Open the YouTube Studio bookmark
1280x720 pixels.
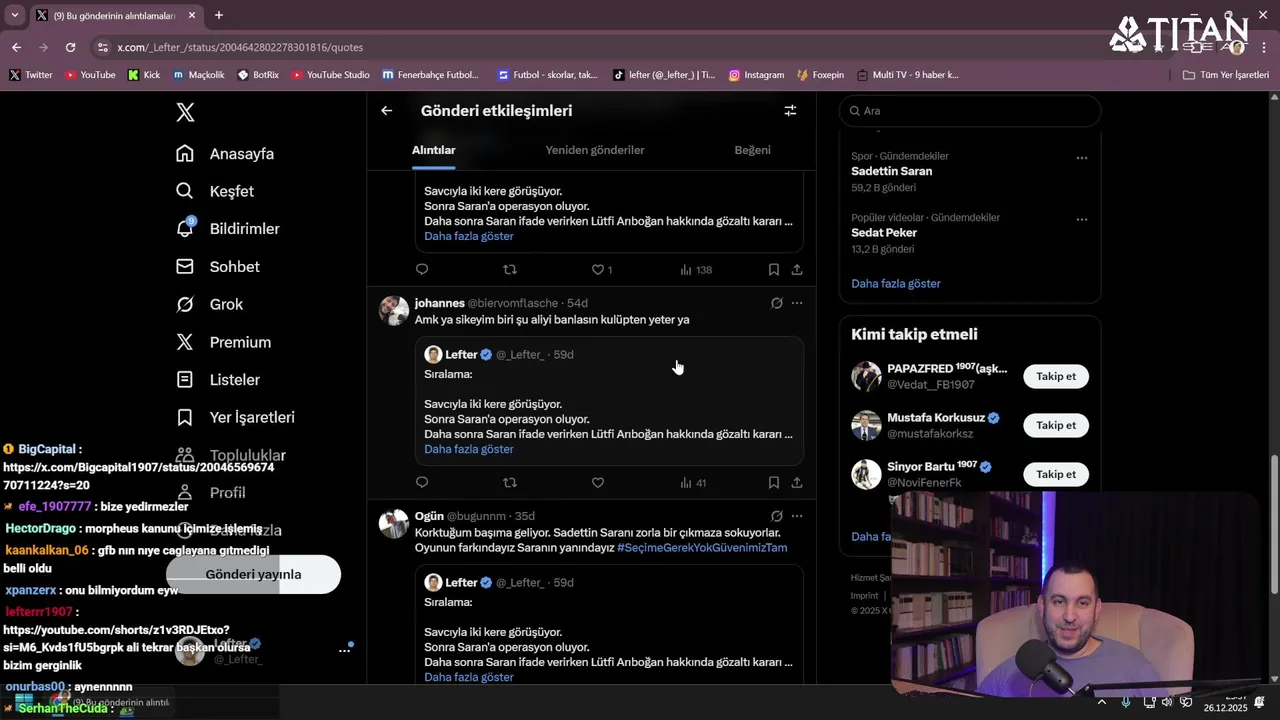point(330,75)
